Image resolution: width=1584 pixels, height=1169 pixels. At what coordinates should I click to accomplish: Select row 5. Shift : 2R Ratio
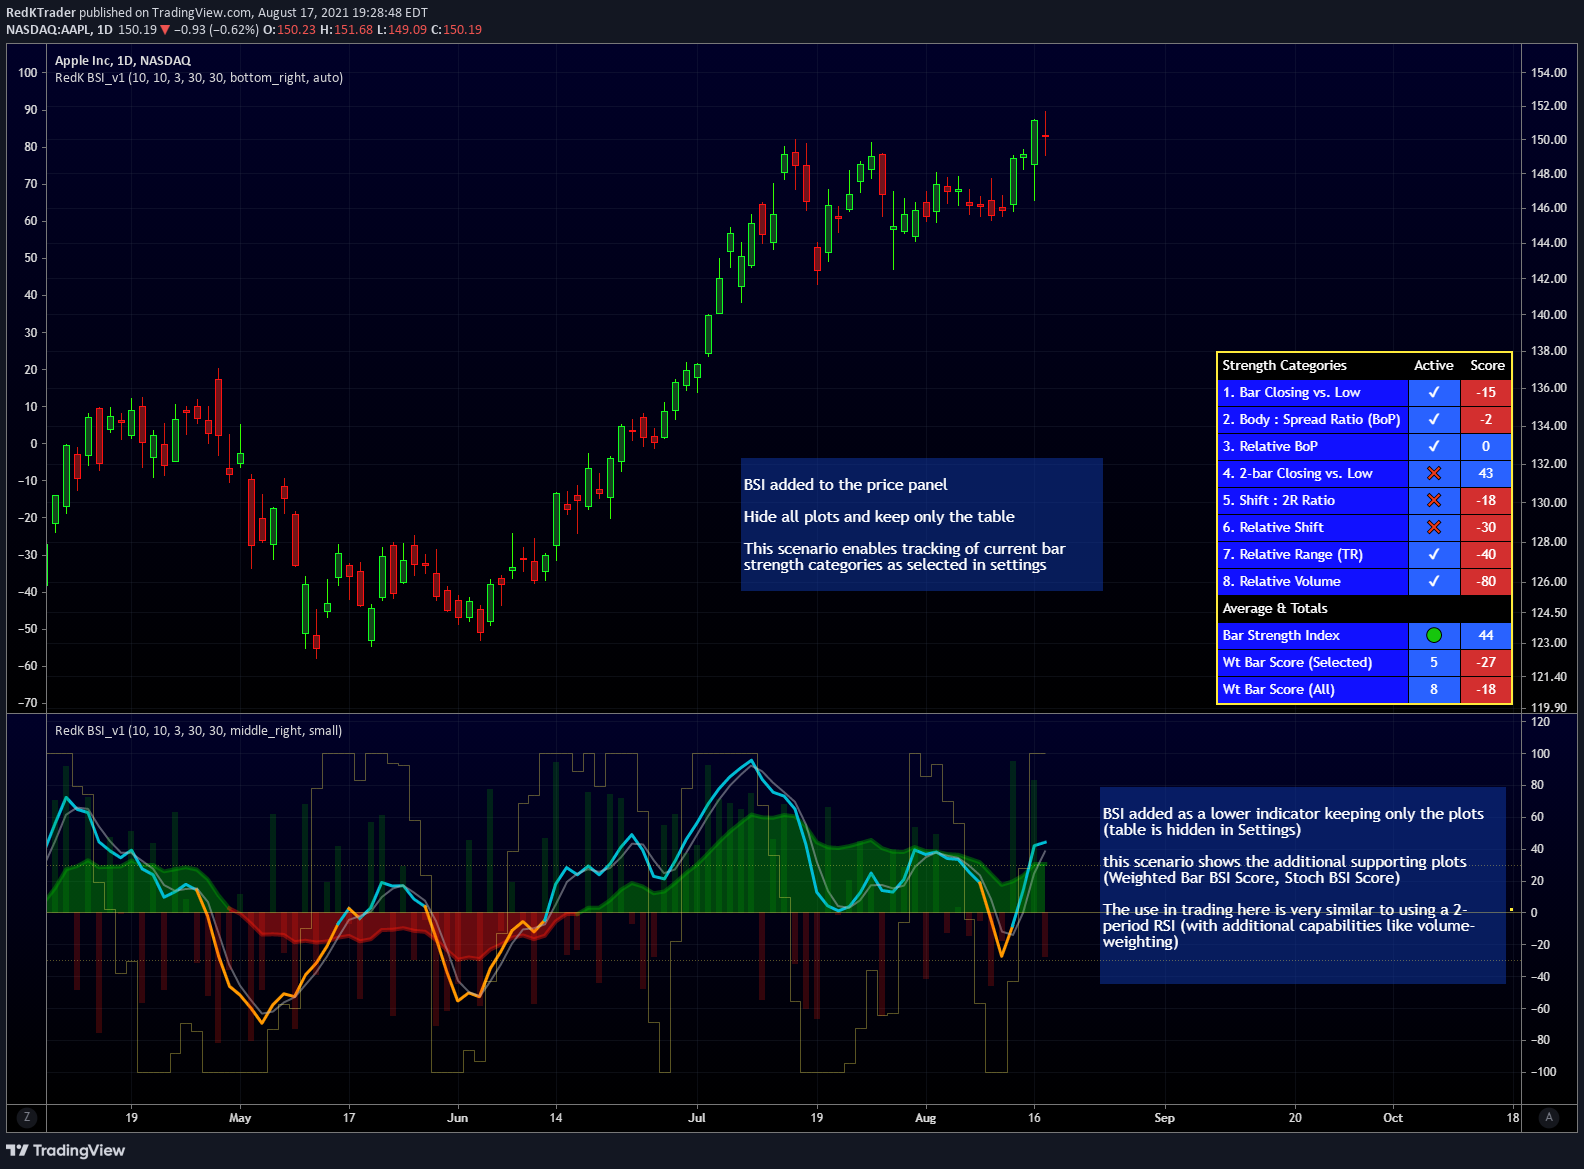[x=1313, y=500]
